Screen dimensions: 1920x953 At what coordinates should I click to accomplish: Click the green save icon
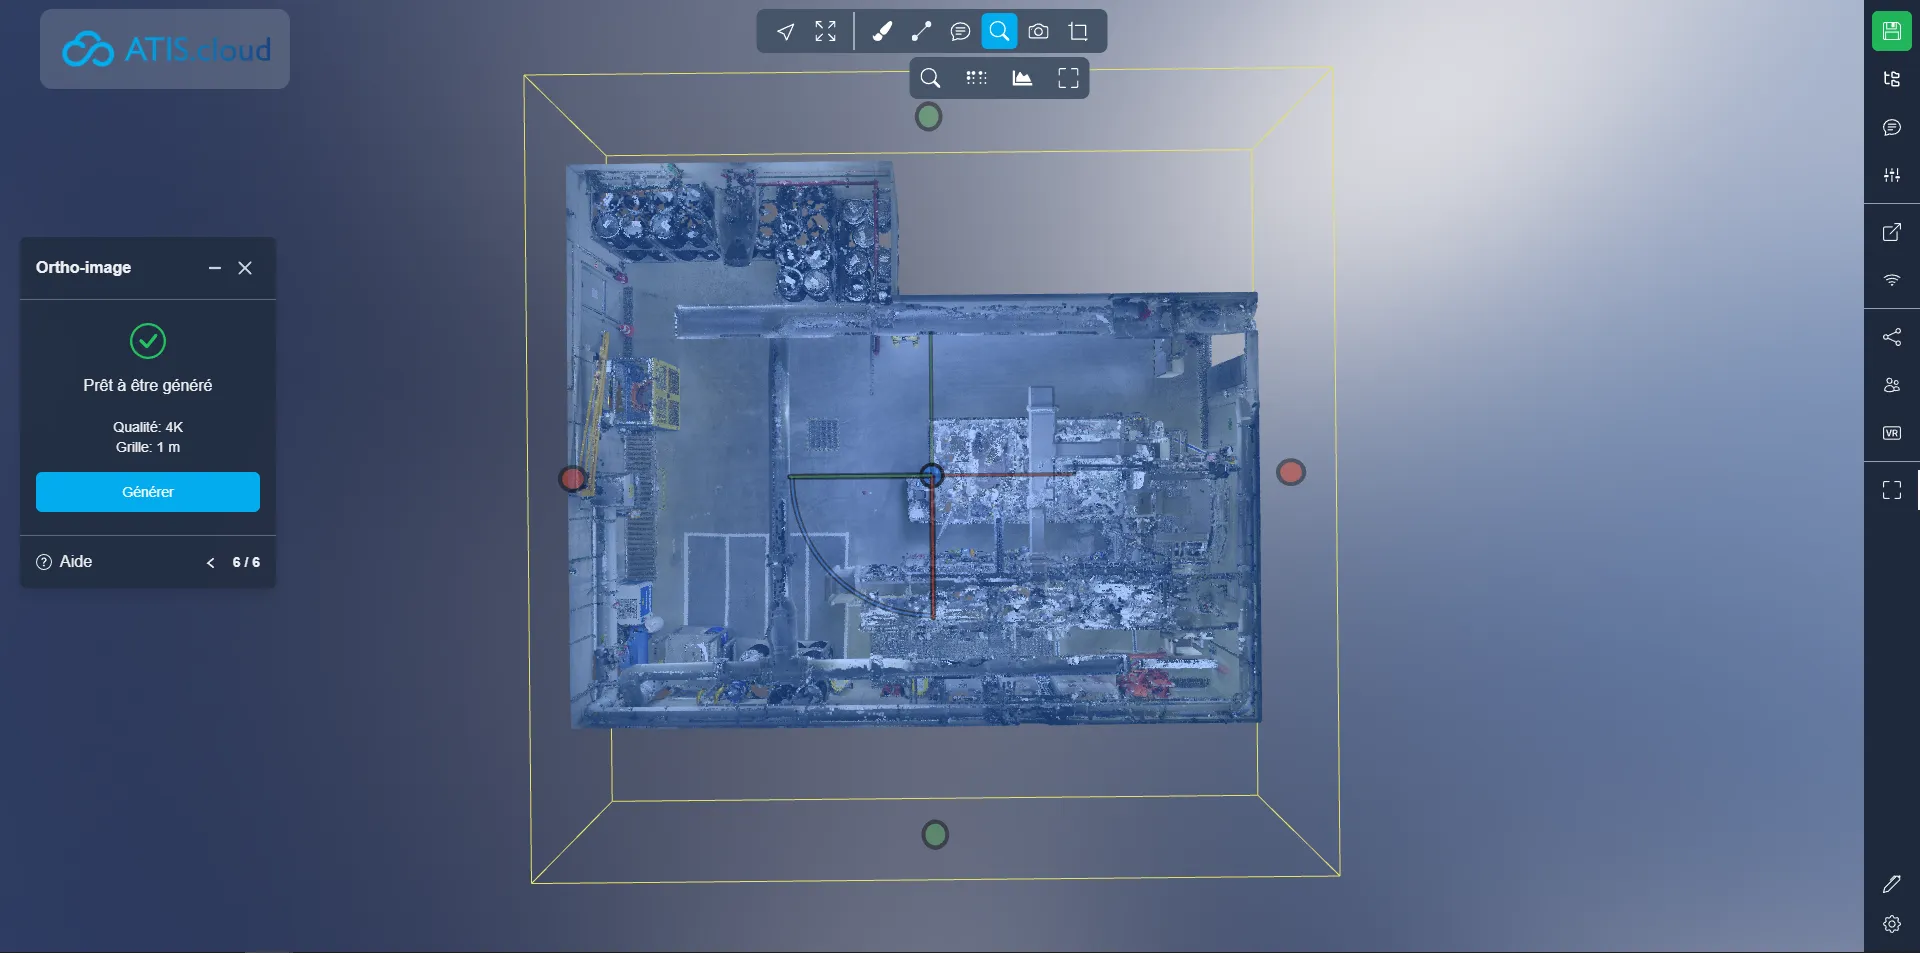click(x=1891, y=31)
